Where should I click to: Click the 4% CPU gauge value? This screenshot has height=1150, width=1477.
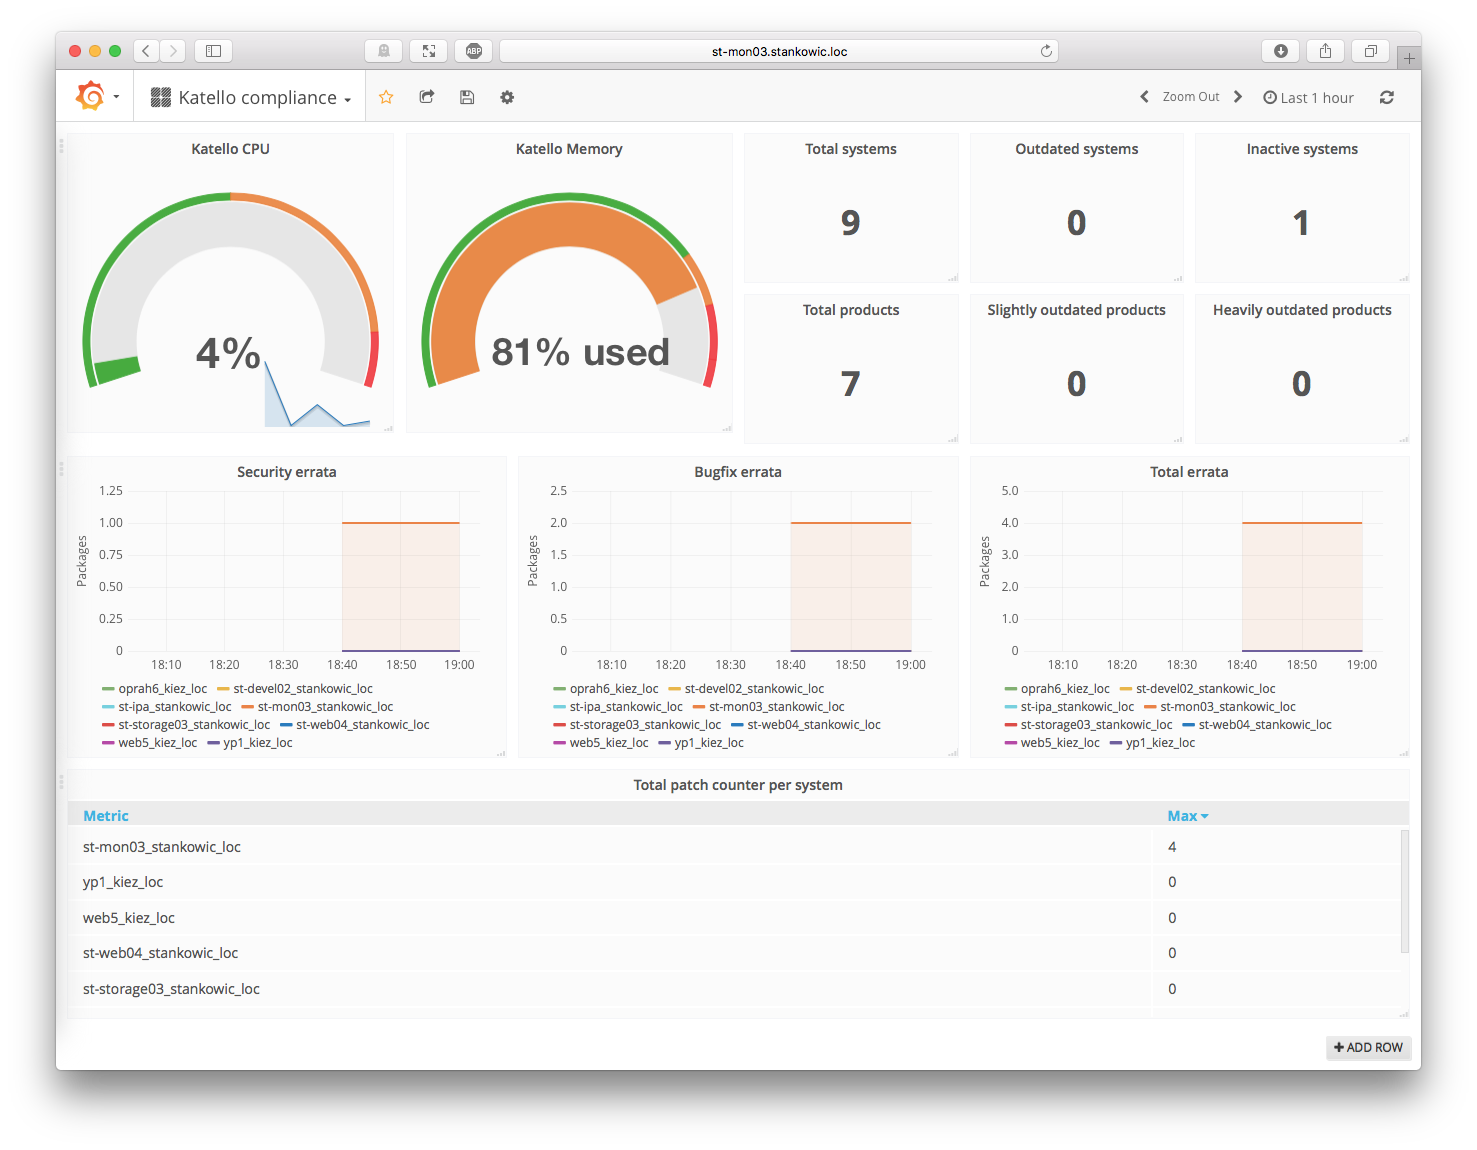click(x=228, y=353)
